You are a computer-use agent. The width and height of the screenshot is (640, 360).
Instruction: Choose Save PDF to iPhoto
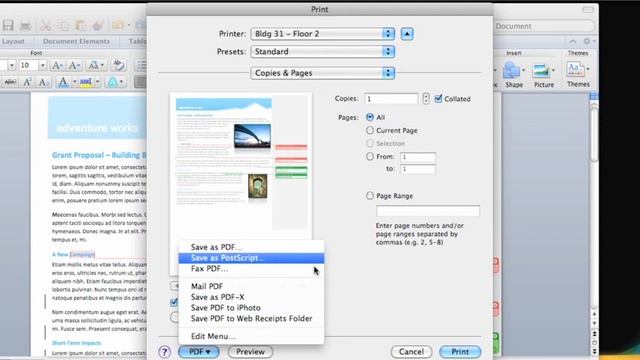click(251, 308)
